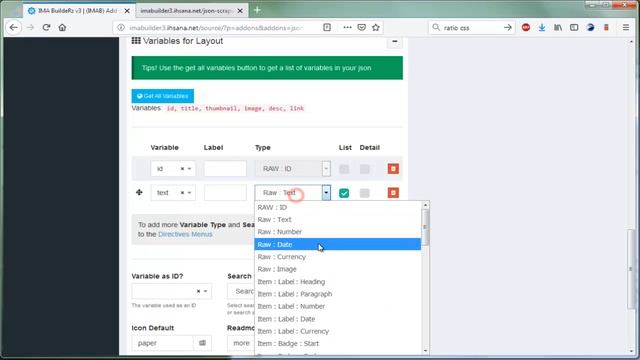Open the downloads arrow icon

(542, 27)
